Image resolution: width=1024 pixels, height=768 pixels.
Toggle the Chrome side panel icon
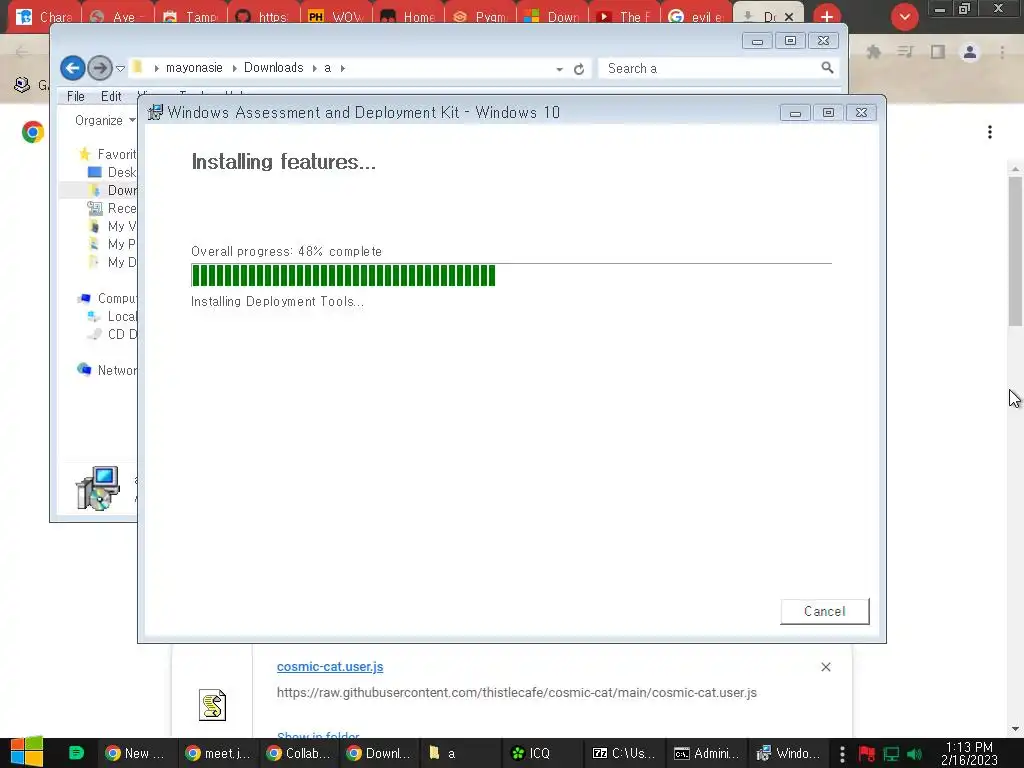tap(938, 52)
